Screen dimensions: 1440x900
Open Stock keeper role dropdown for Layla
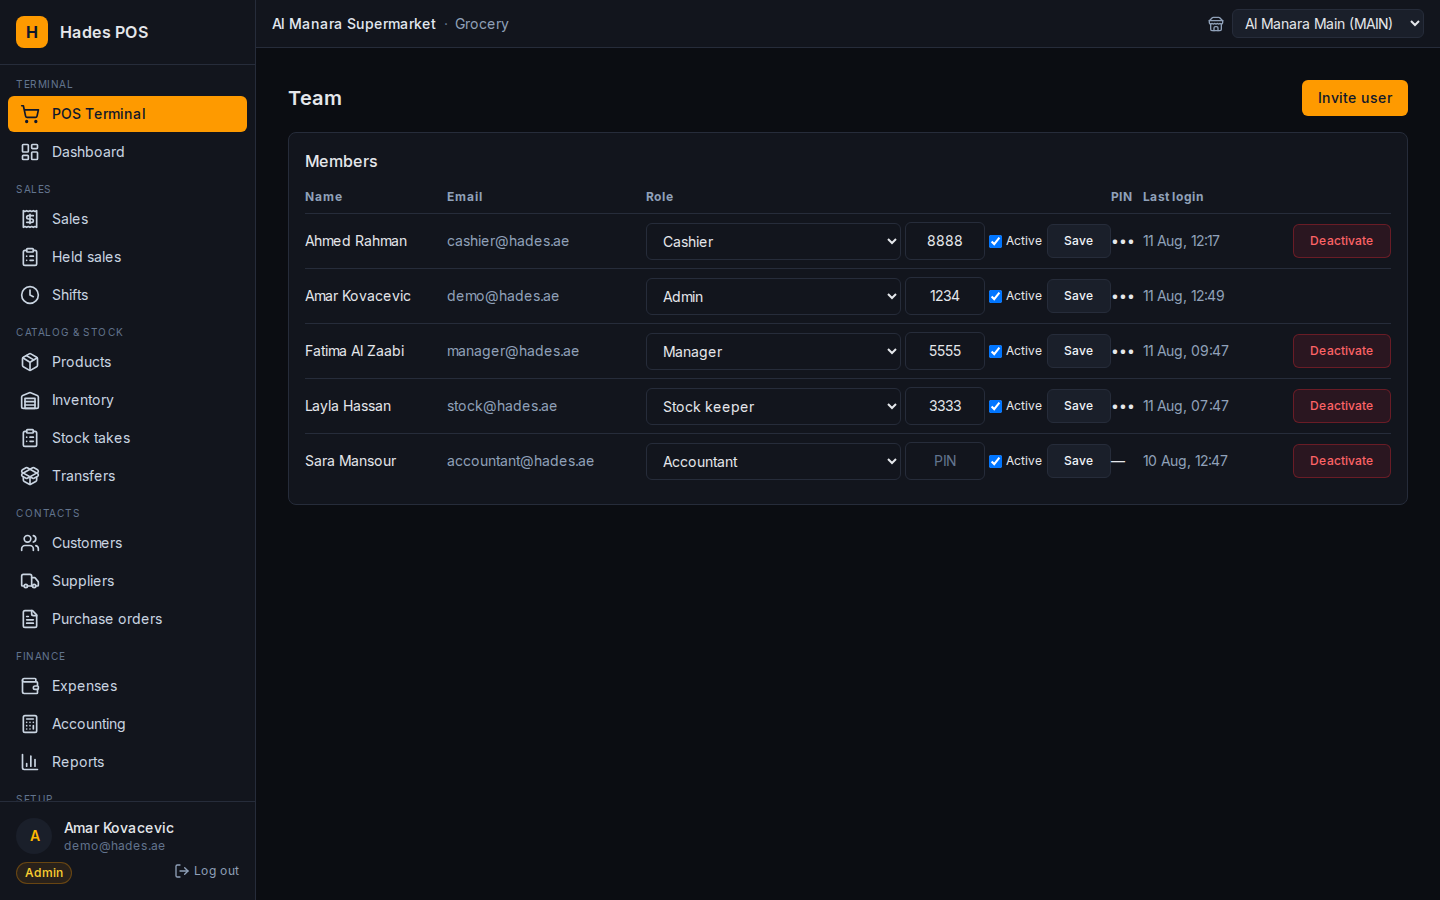[773, 406]
